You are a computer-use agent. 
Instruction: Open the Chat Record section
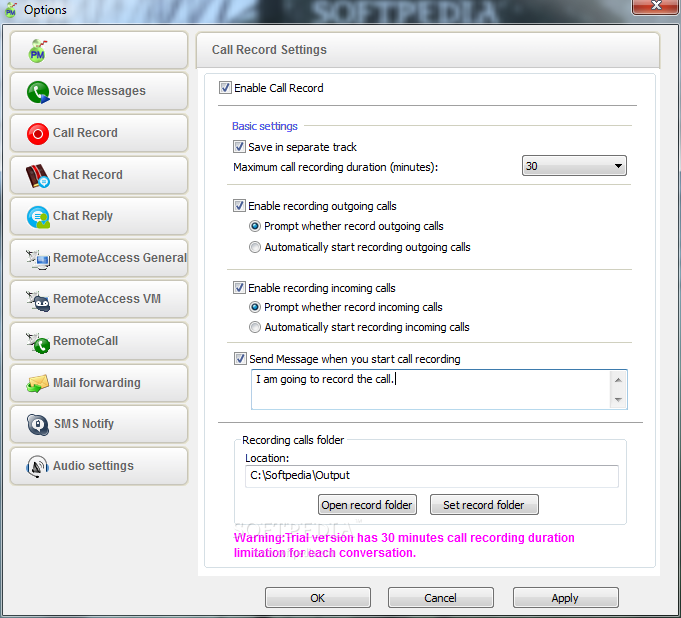point(99,175)
